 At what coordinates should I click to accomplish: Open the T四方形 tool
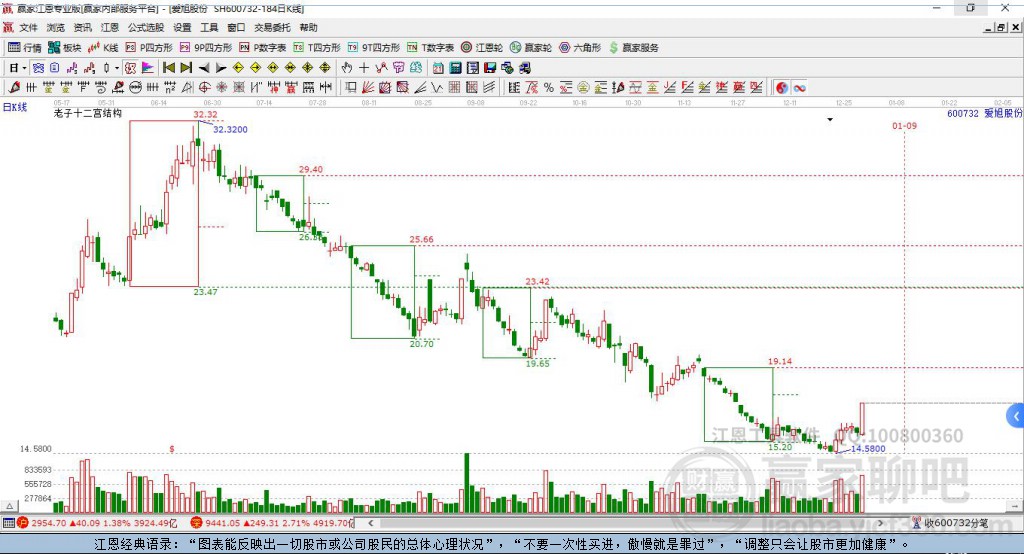coord(317,48)
